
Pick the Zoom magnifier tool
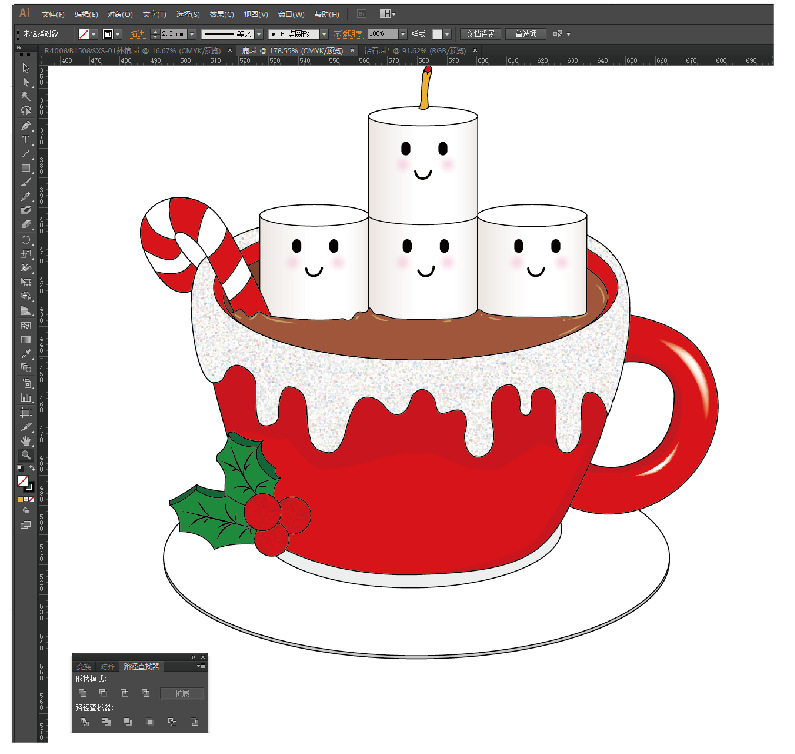[x=26, y=455]
